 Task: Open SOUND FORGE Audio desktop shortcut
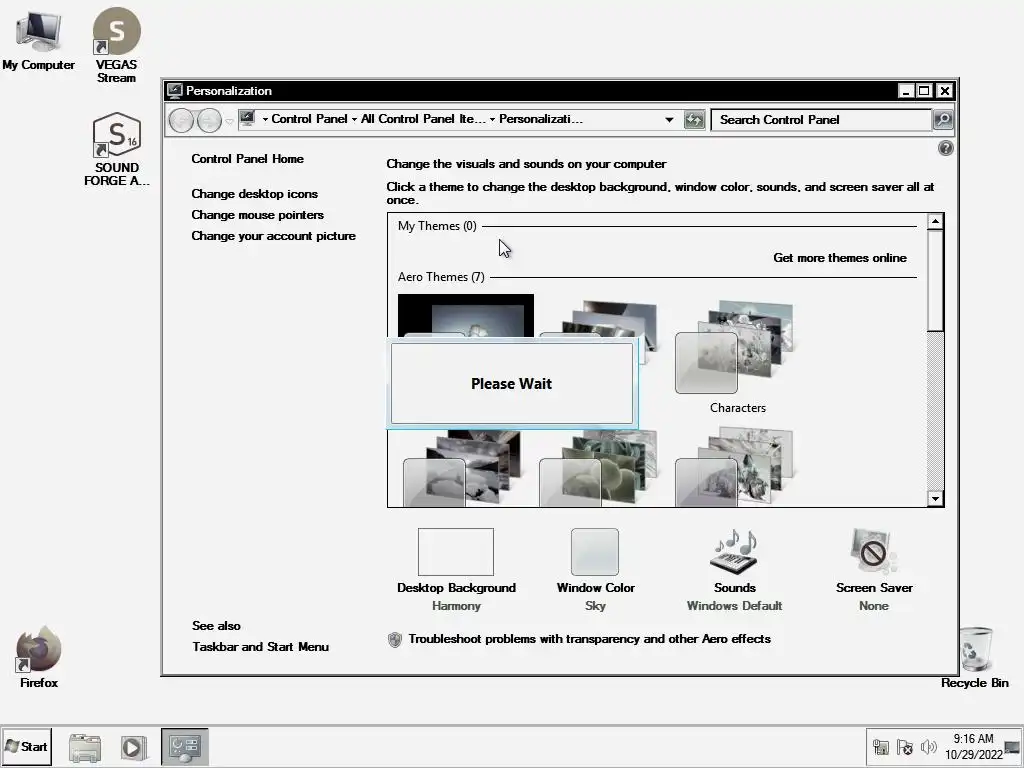click(116, 149)
